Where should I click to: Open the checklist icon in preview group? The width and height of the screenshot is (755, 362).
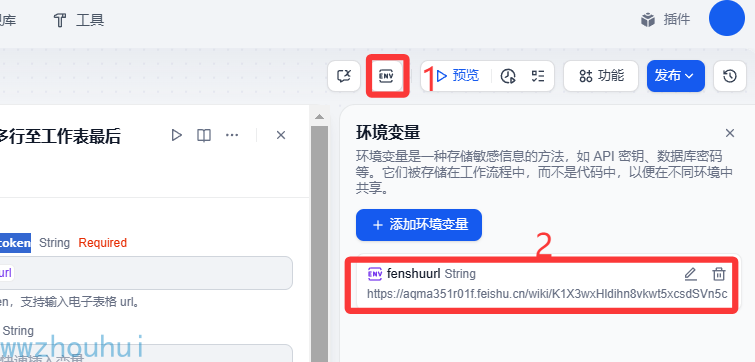coord(538,76)
